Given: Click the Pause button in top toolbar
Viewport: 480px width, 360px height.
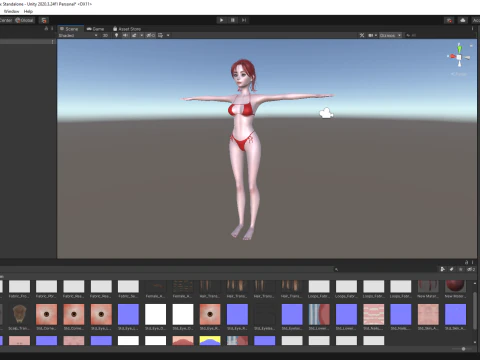Looking at the screenshot, I should pyautogui.click(x=233, y=20).
